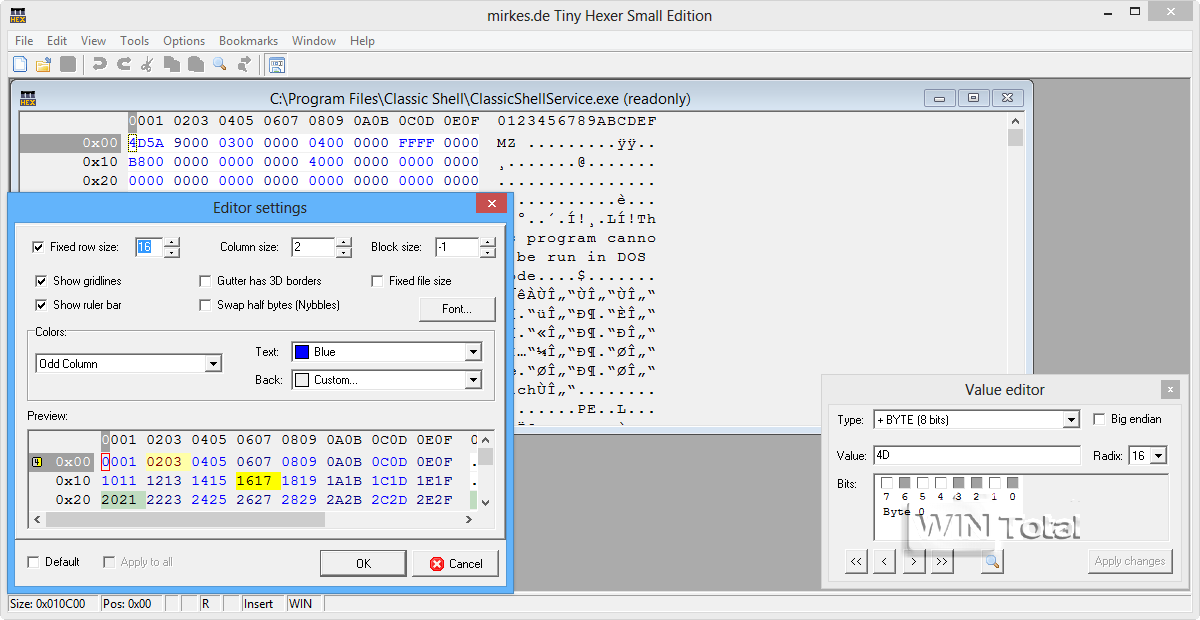Confirm settings with OK button
1200x620 pixels.
363,564
